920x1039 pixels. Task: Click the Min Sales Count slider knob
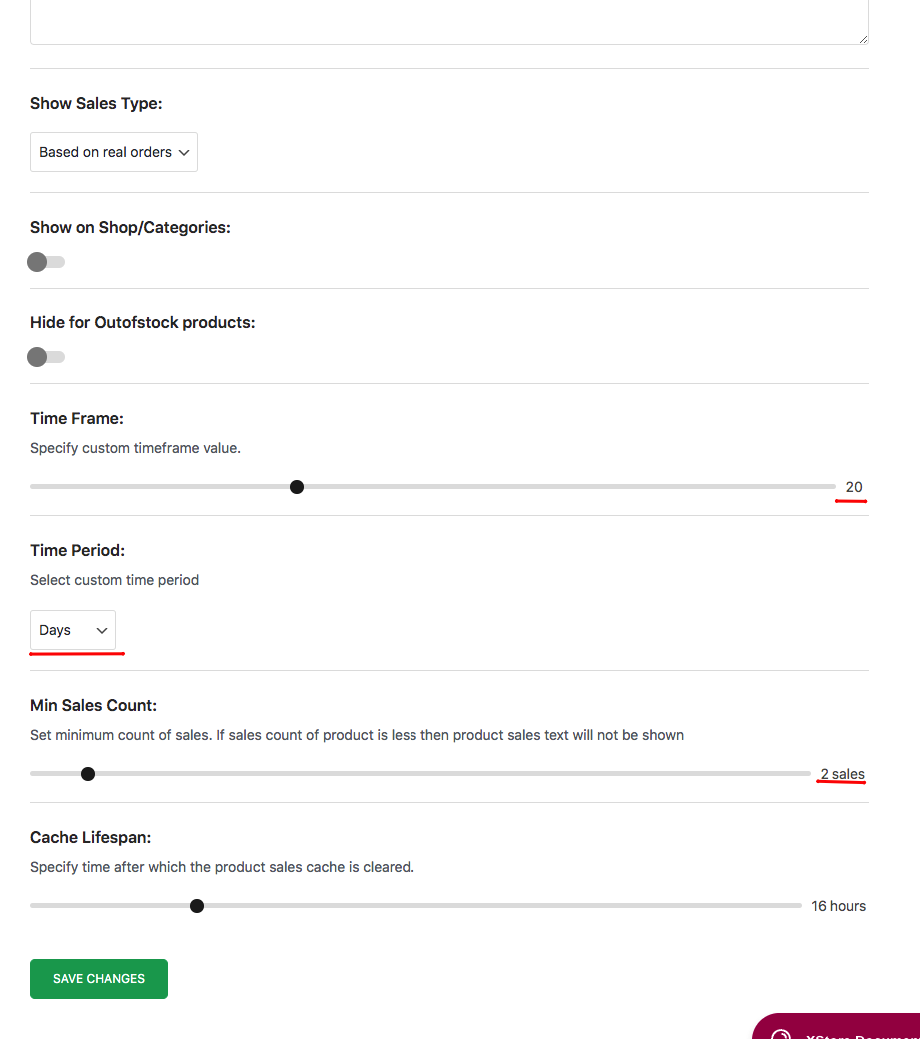(x=87, y=774)
